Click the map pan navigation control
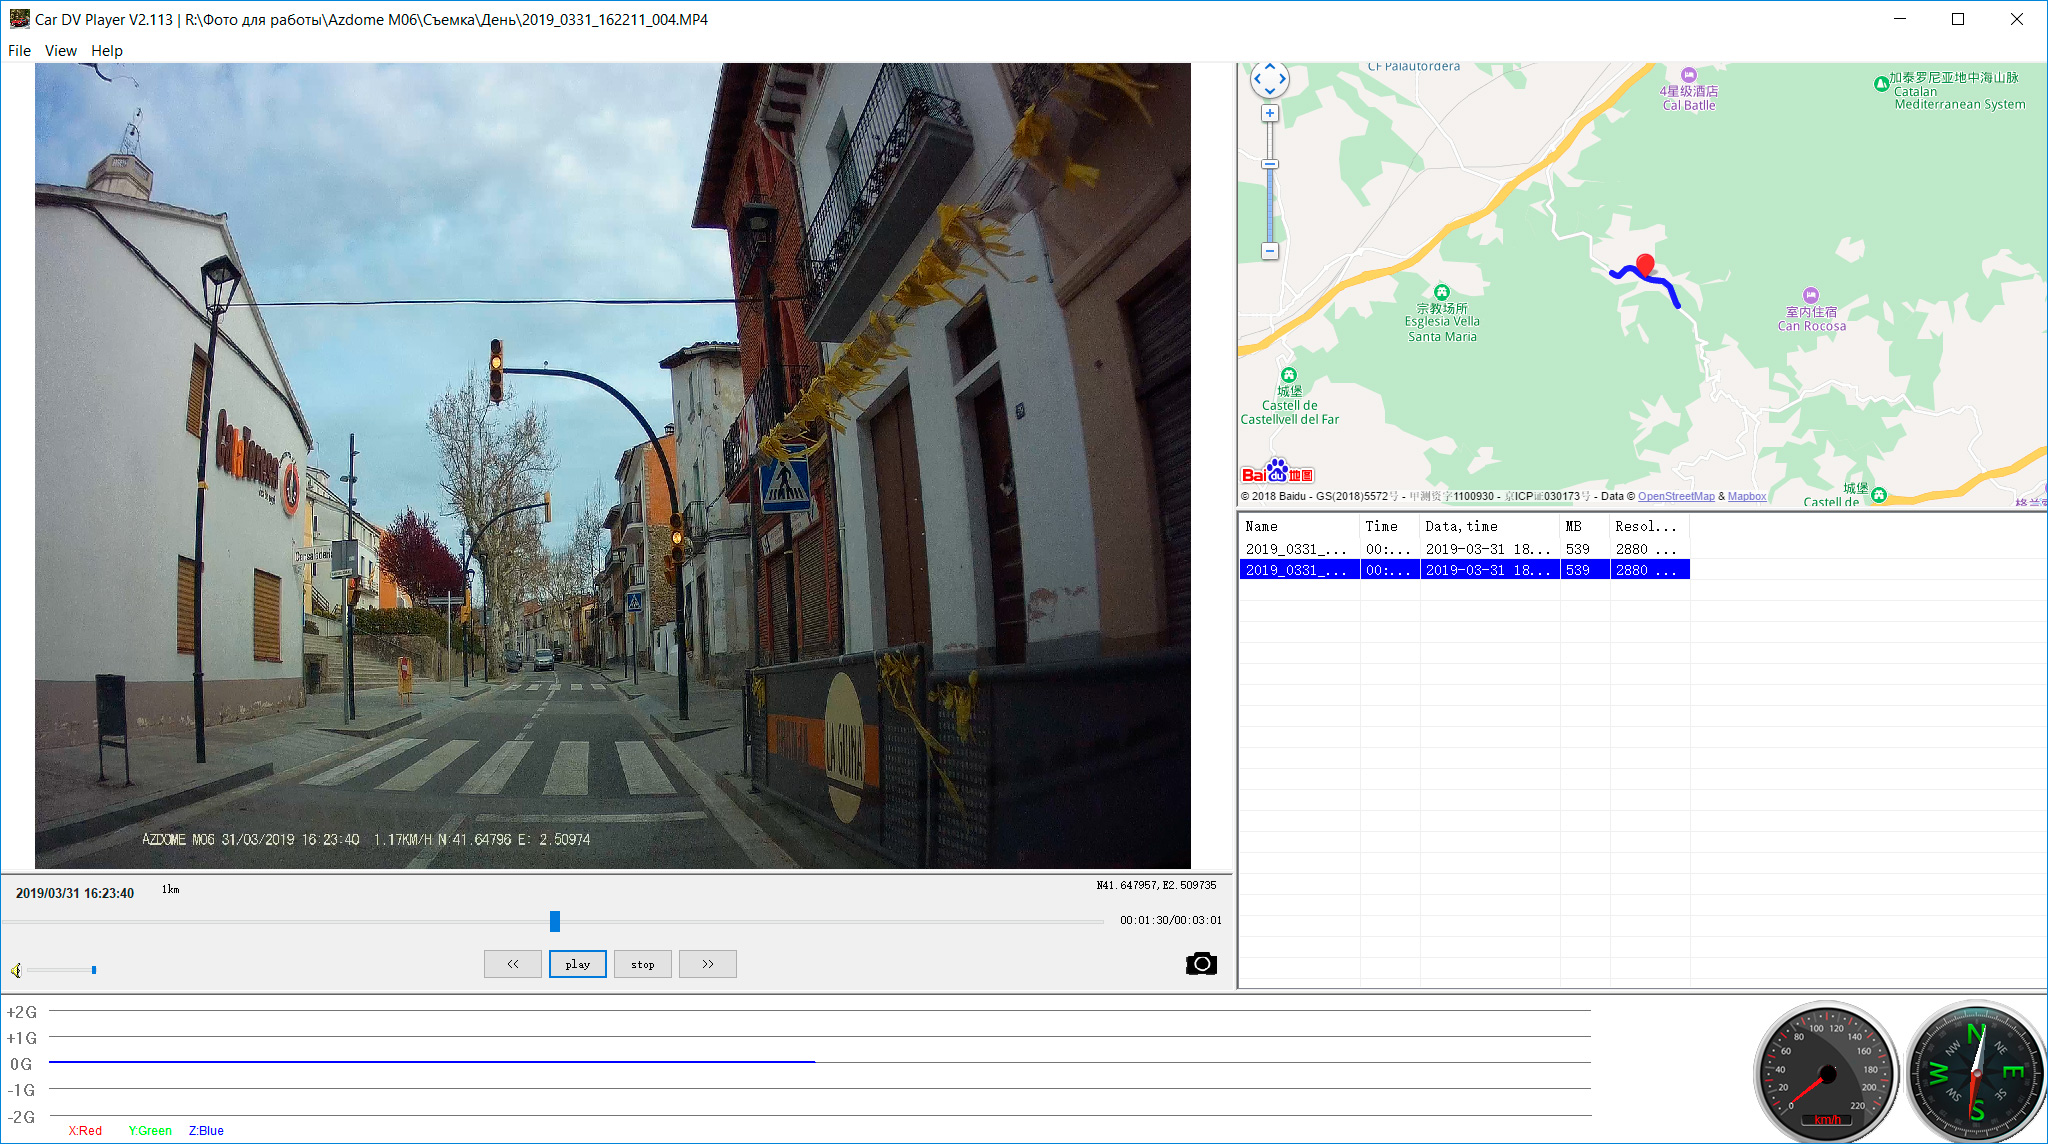2048x1144 pixels. [x=1270, y=79]
